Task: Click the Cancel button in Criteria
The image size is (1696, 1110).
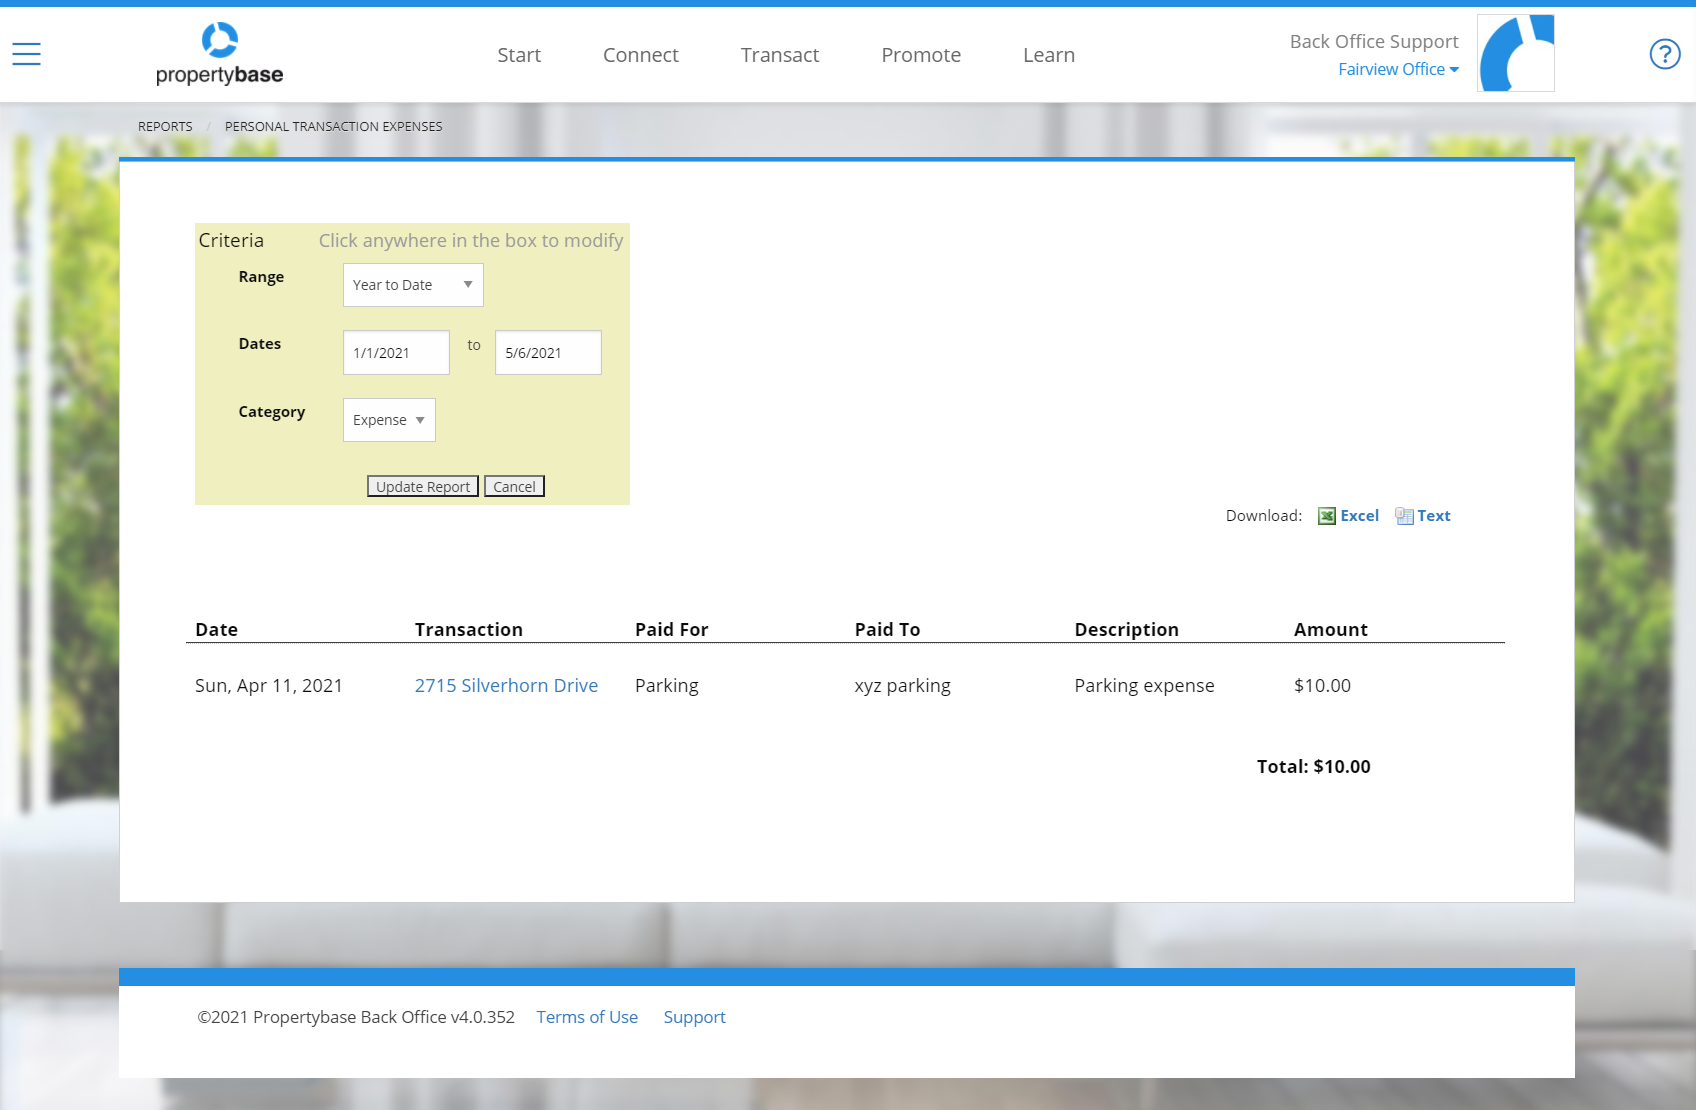Action: (x=514, y=487)
